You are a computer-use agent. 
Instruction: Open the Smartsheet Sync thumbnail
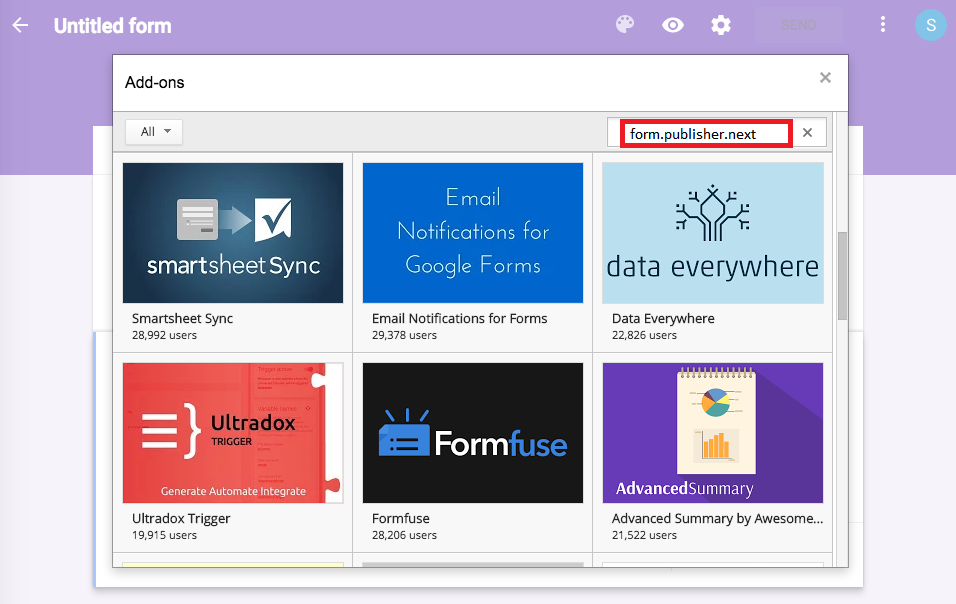[x=233, y=233]
